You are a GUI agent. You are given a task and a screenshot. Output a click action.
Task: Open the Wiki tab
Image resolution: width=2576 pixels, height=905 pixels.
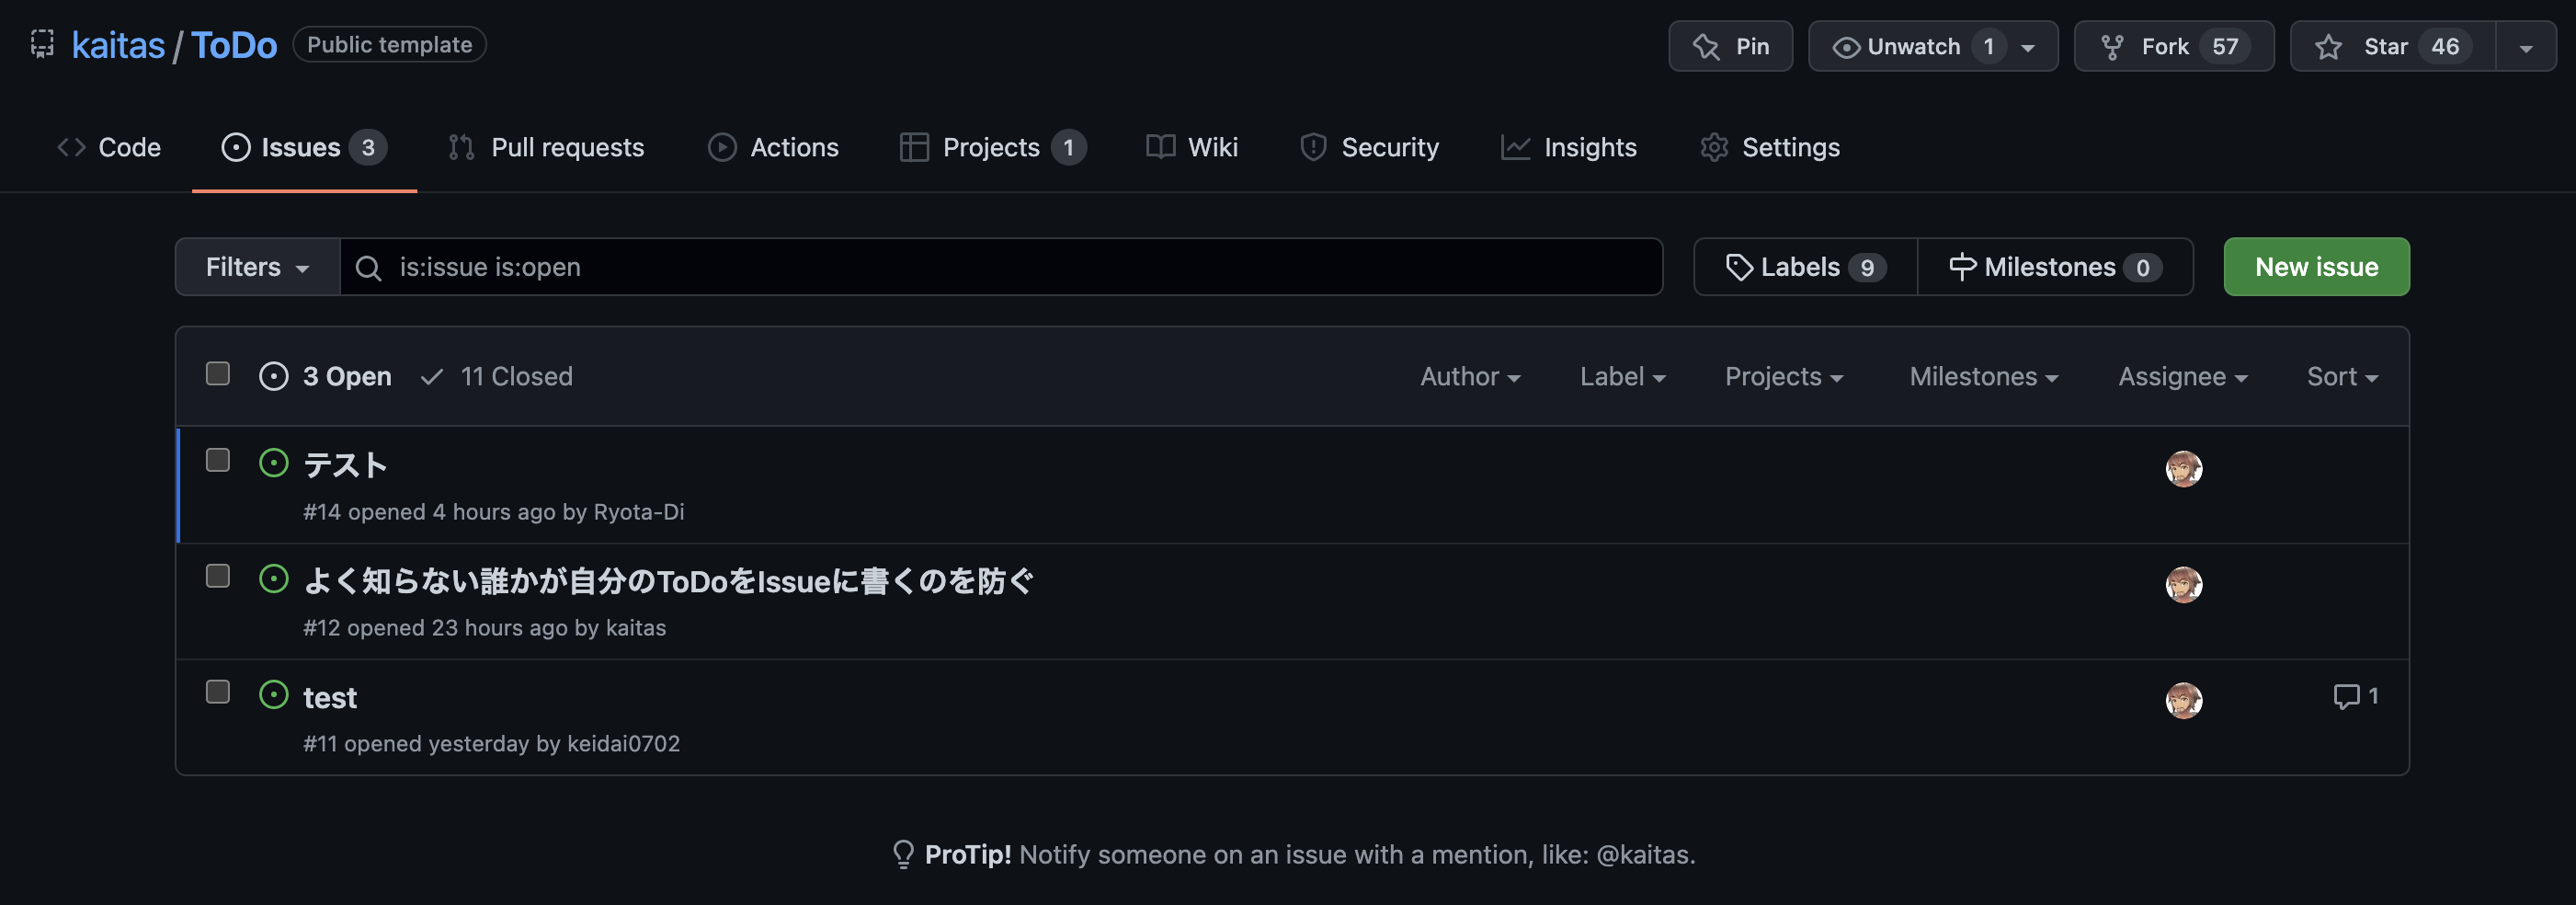point(1212,146)
